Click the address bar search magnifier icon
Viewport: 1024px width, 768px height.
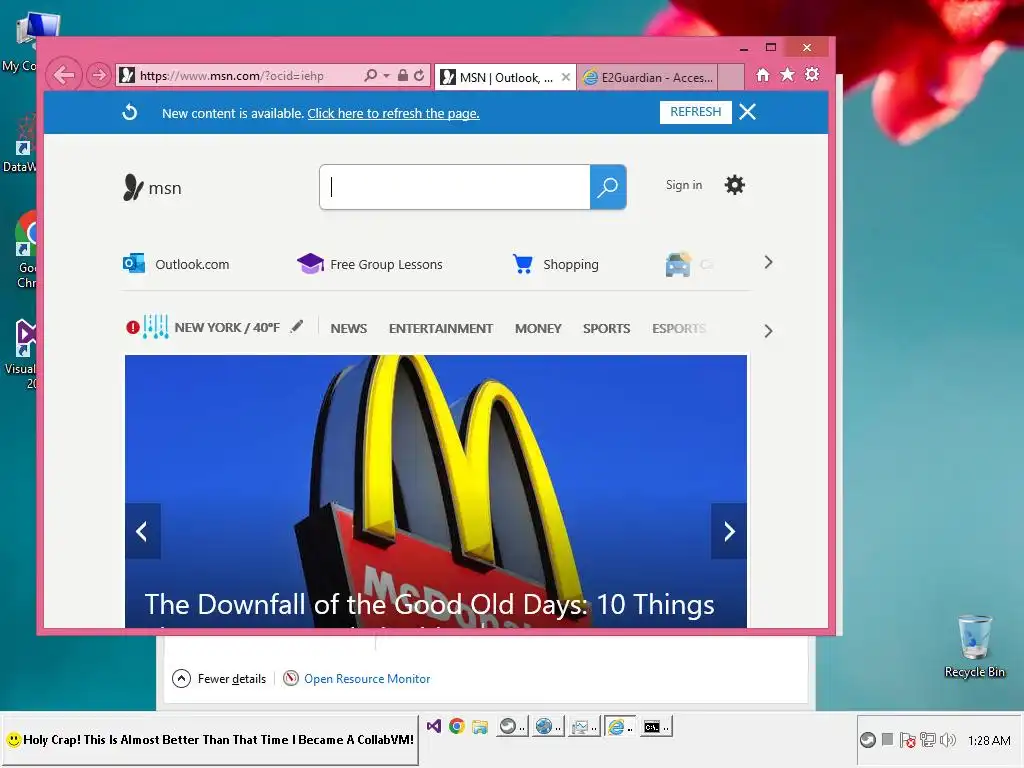click(370, 75)
